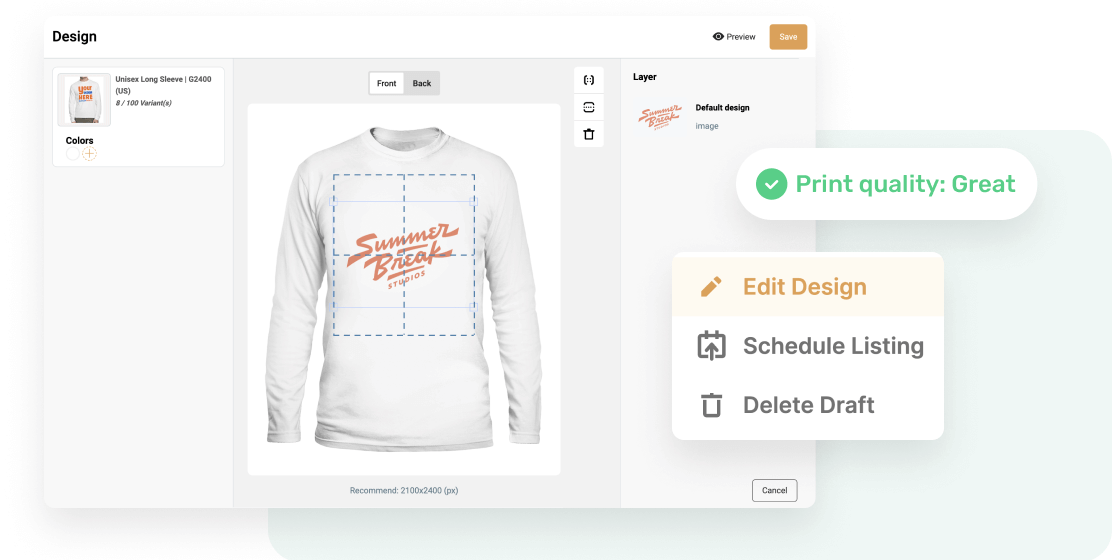The image size is (1112, 560).
Task: Click the trash icon beside Delete Draft
Action: pos(711,405)
